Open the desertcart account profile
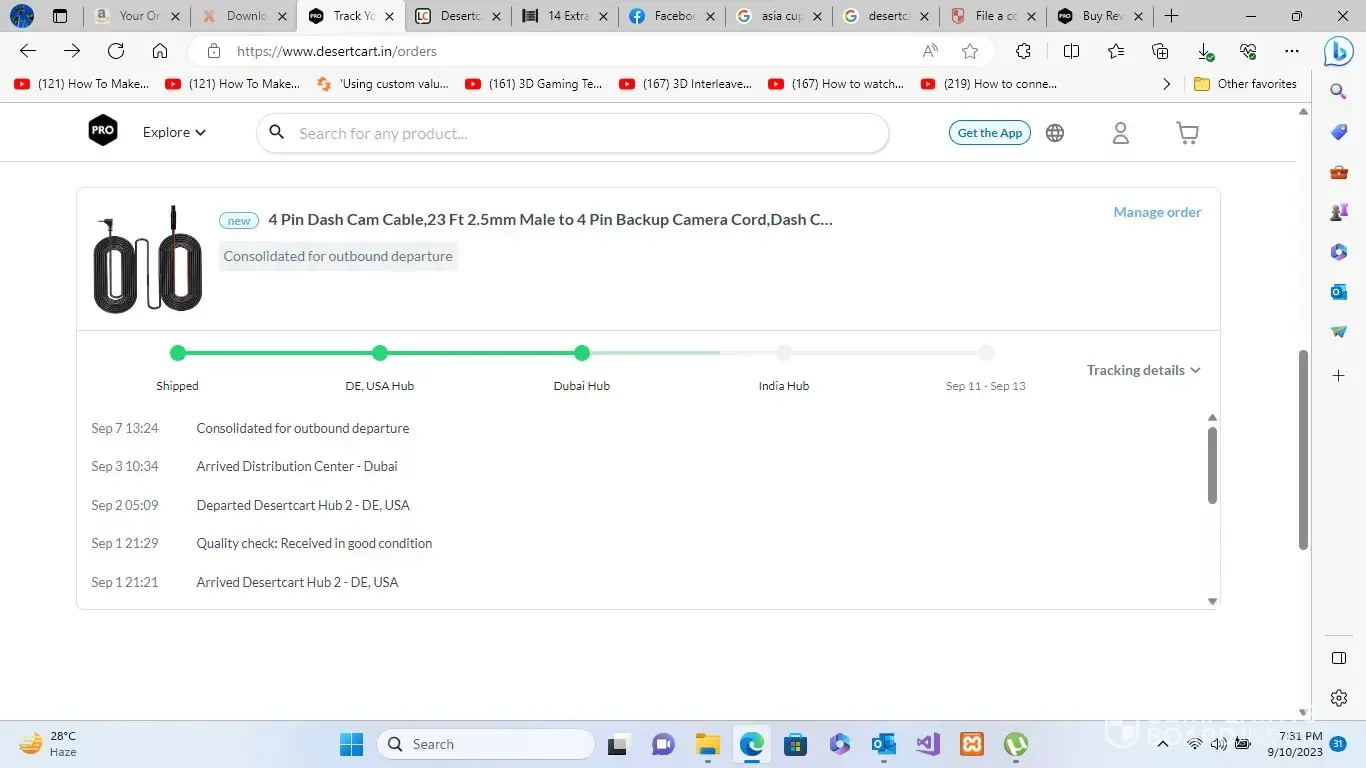The height and width of the screenshot is (768, 1366). tap(1121, 133)
